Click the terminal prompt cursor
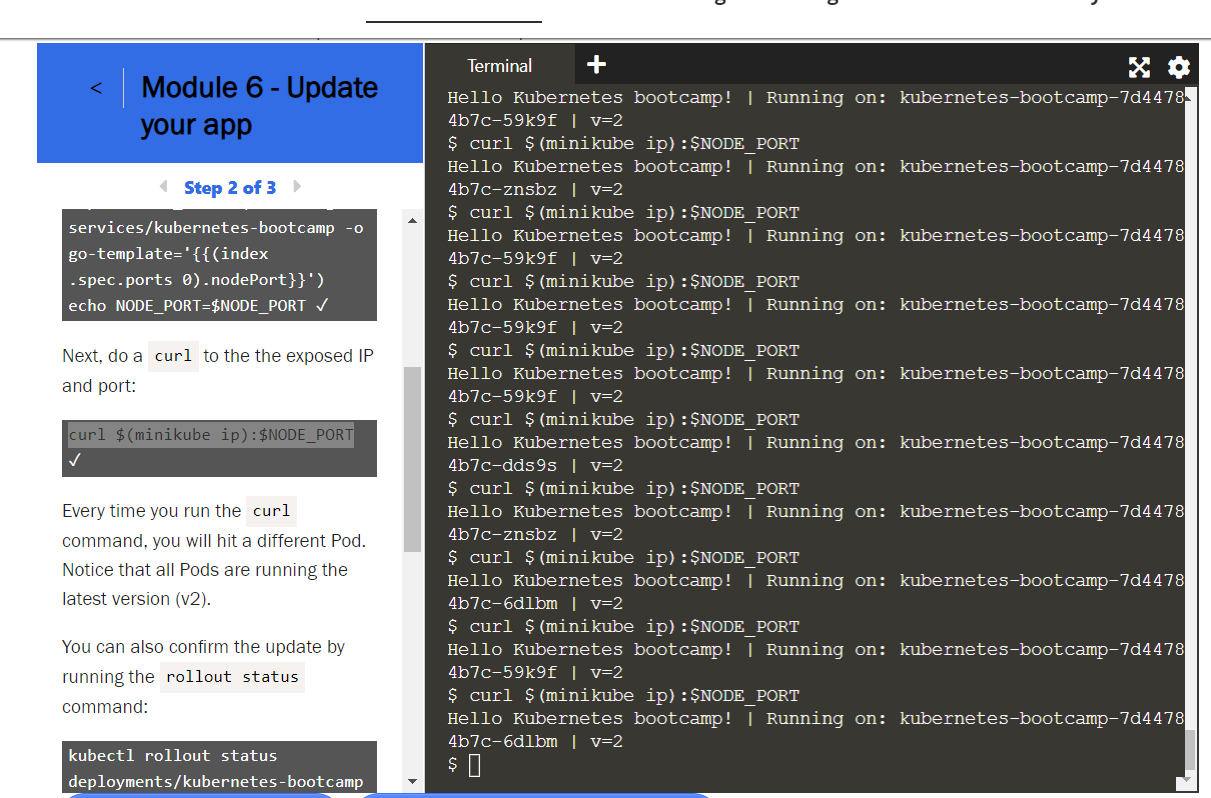The width and height of the screenshot is (1211, 798). 475,765
